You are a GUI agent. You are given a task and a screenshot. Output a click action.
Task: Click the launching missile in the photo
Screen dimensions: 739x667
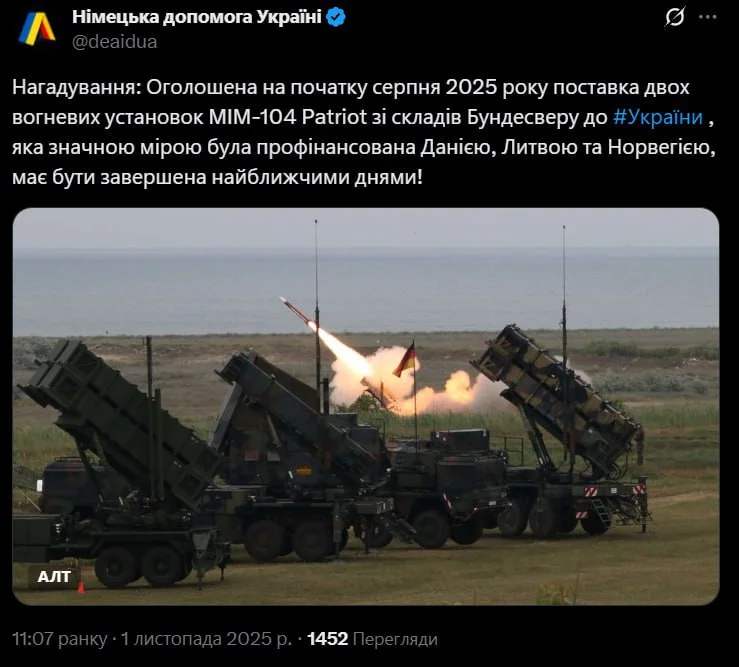pos(299,311)
